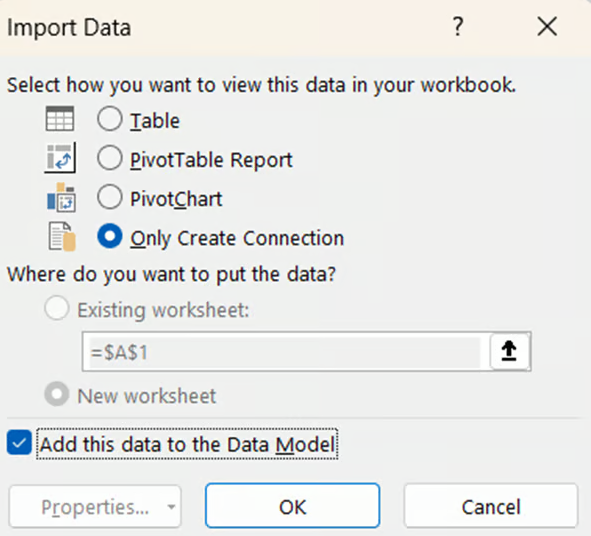This screenshot has width=591, height=536.
Task: Click the Table icon
Action: click(60, 119)
